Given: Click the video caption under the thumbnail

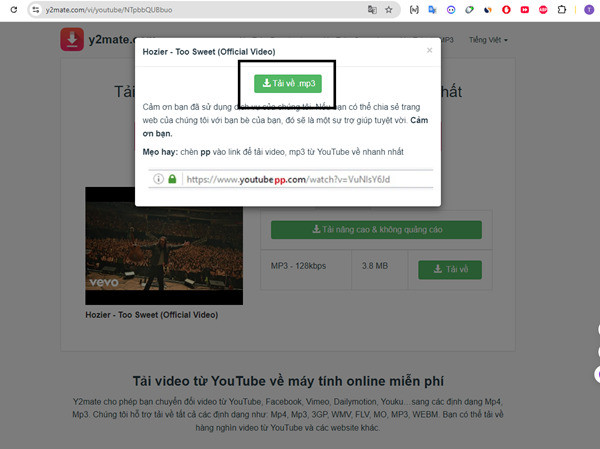Looking at the screenshot, I should [x=152, y=315].
